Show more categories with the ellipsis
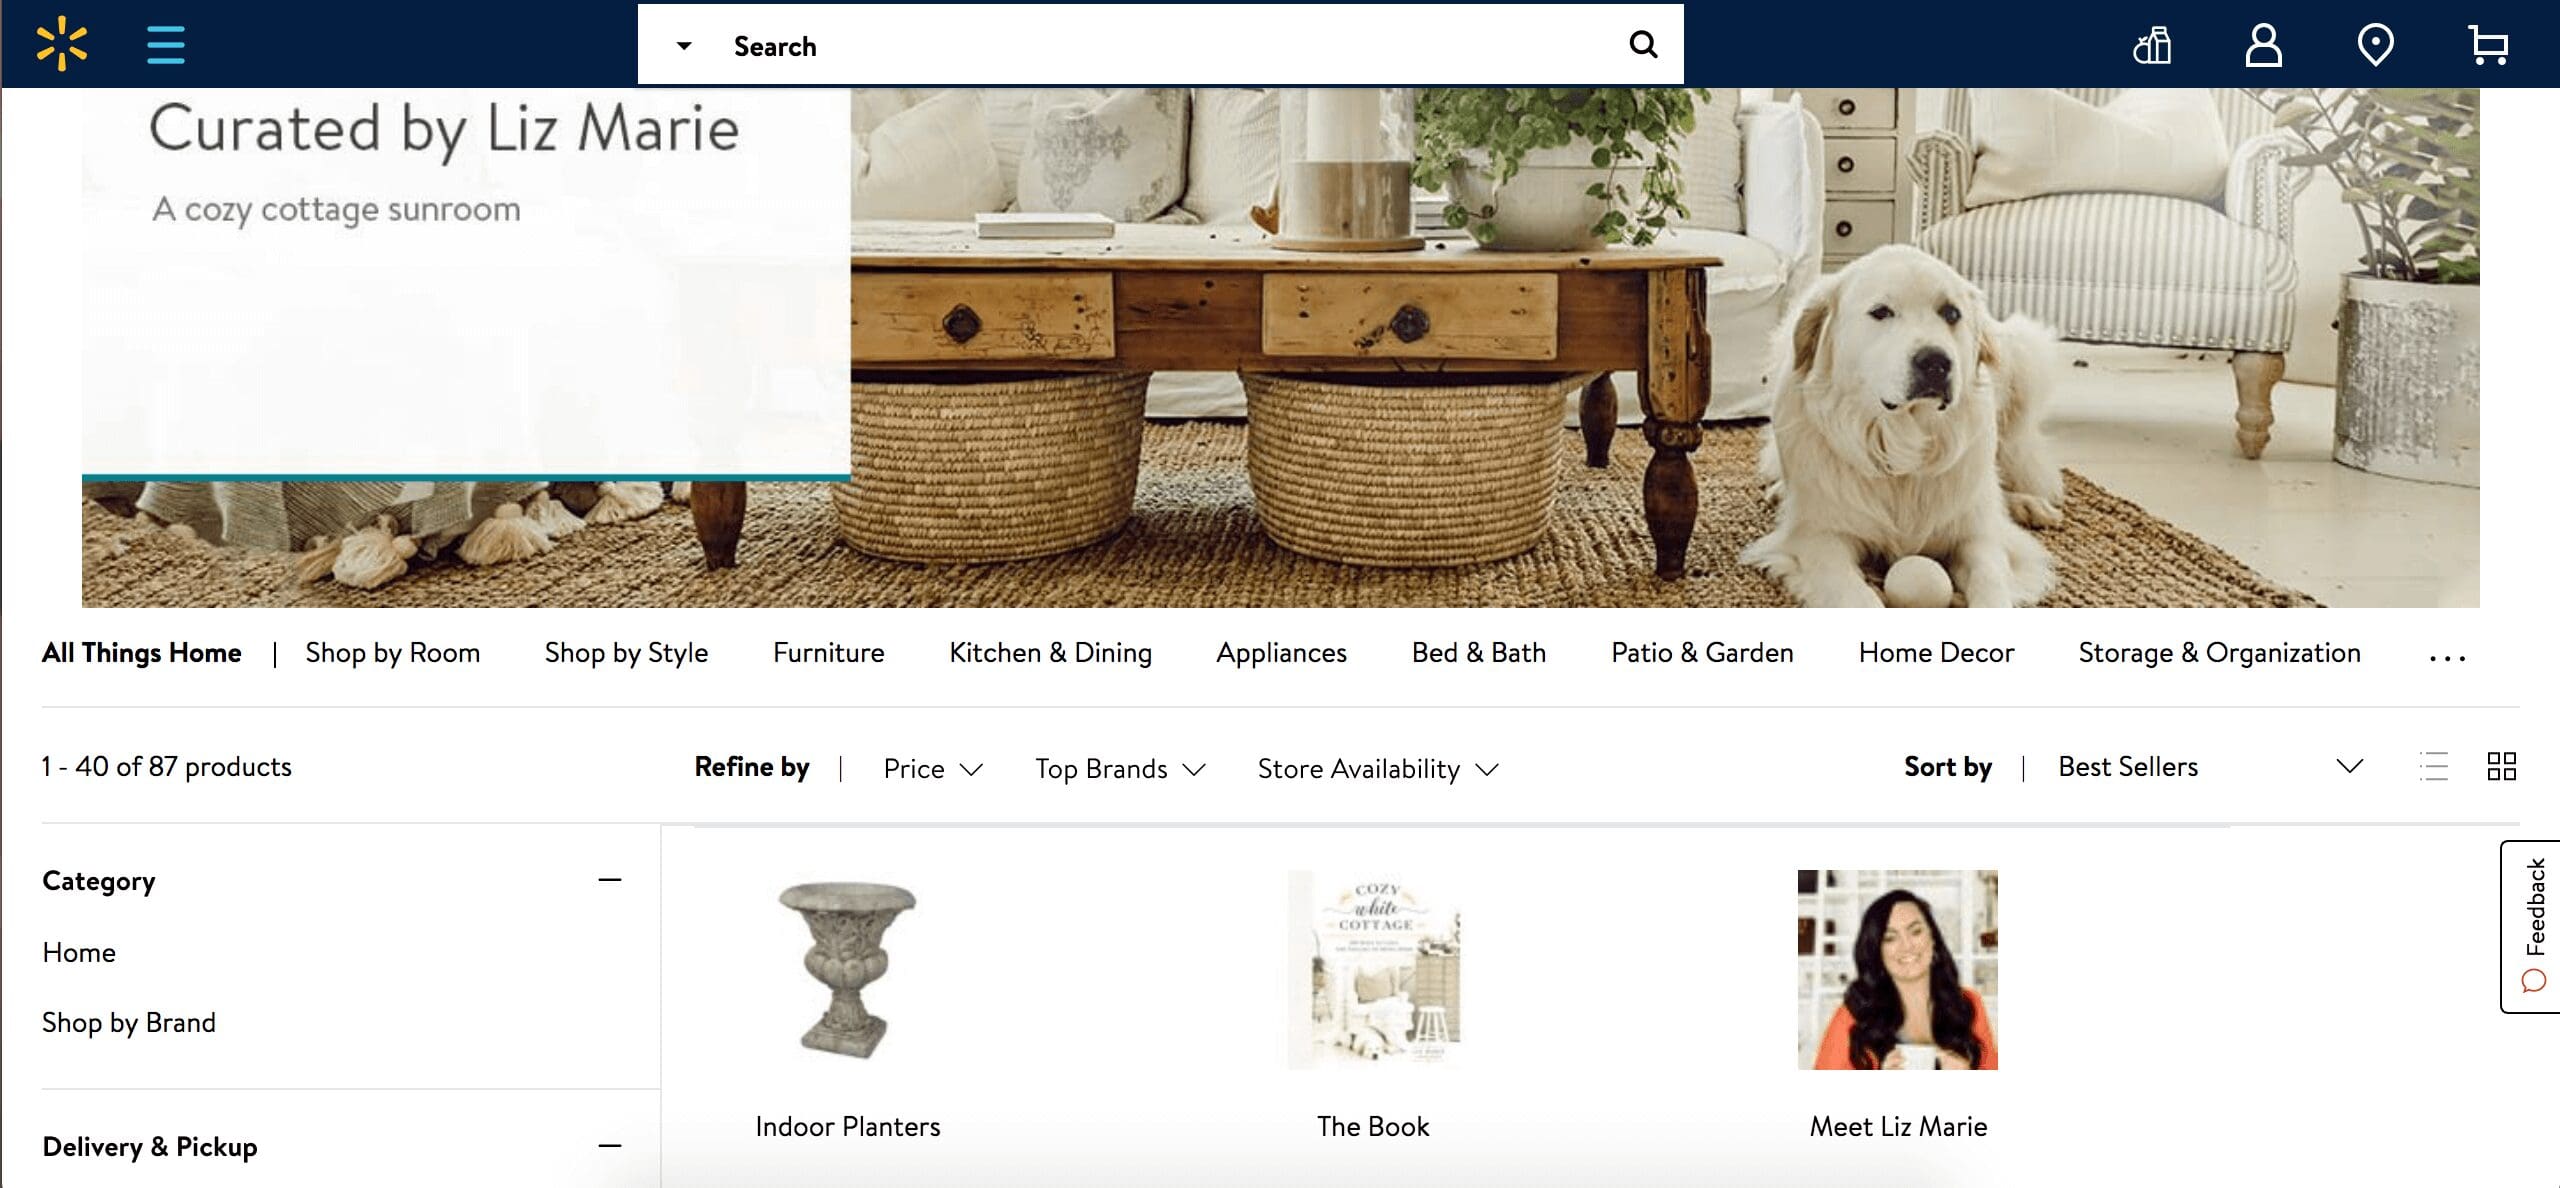Image resolution: width=2560 pixels, height=1188 pixels. pos(2447,657)
